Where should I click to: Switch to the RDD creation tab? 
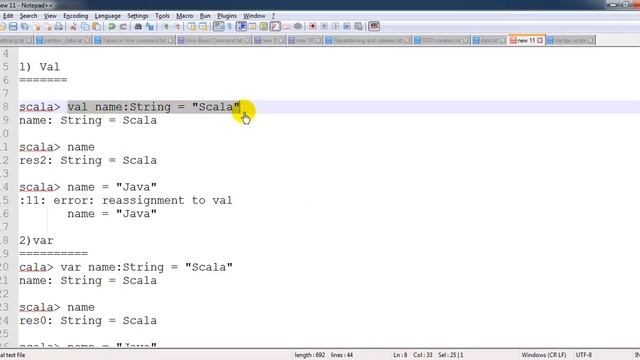[x=442, y=40]
